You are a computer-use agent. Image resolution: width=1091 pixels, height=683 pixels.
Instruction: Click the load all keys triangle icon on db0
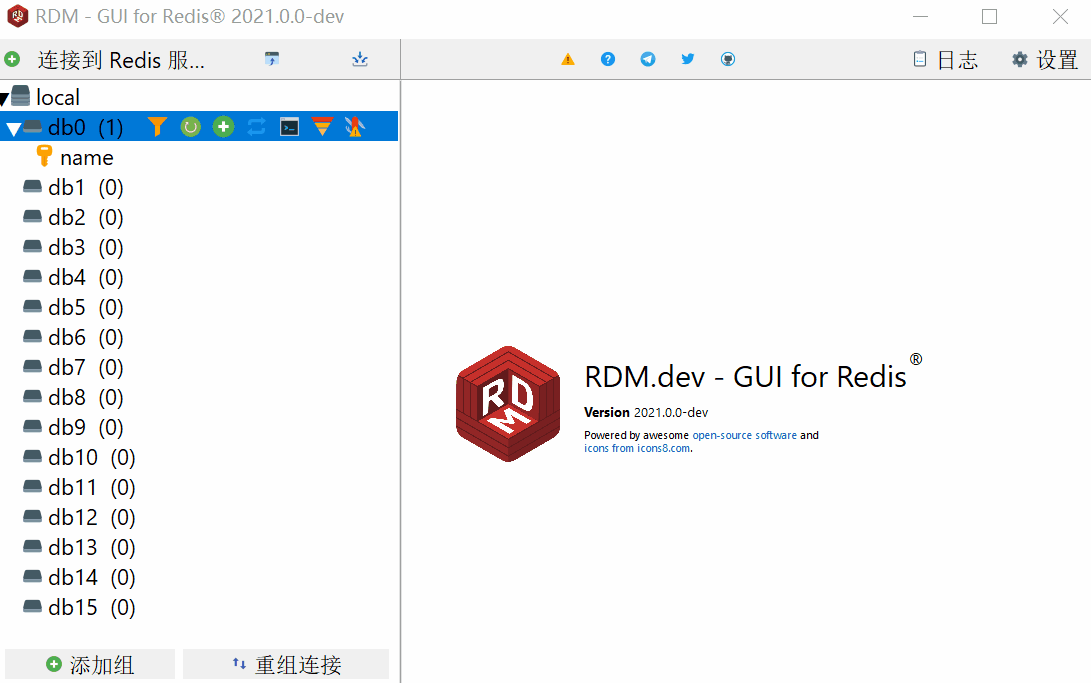(323, 127)
